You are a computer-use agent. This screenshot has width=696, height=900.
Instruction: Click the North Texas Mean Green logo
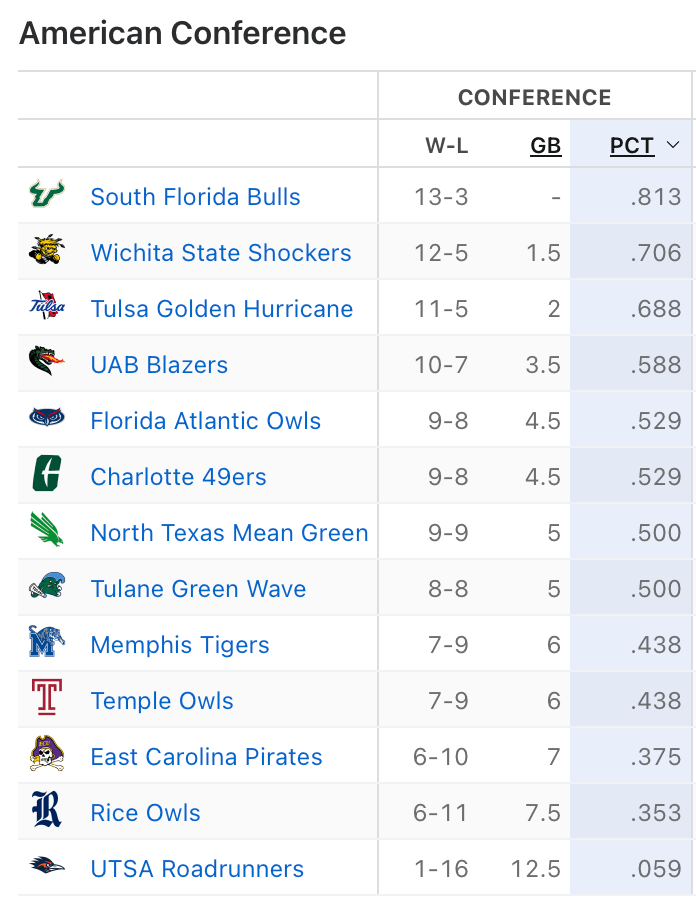pyautogui.click(x=47, y=532)
